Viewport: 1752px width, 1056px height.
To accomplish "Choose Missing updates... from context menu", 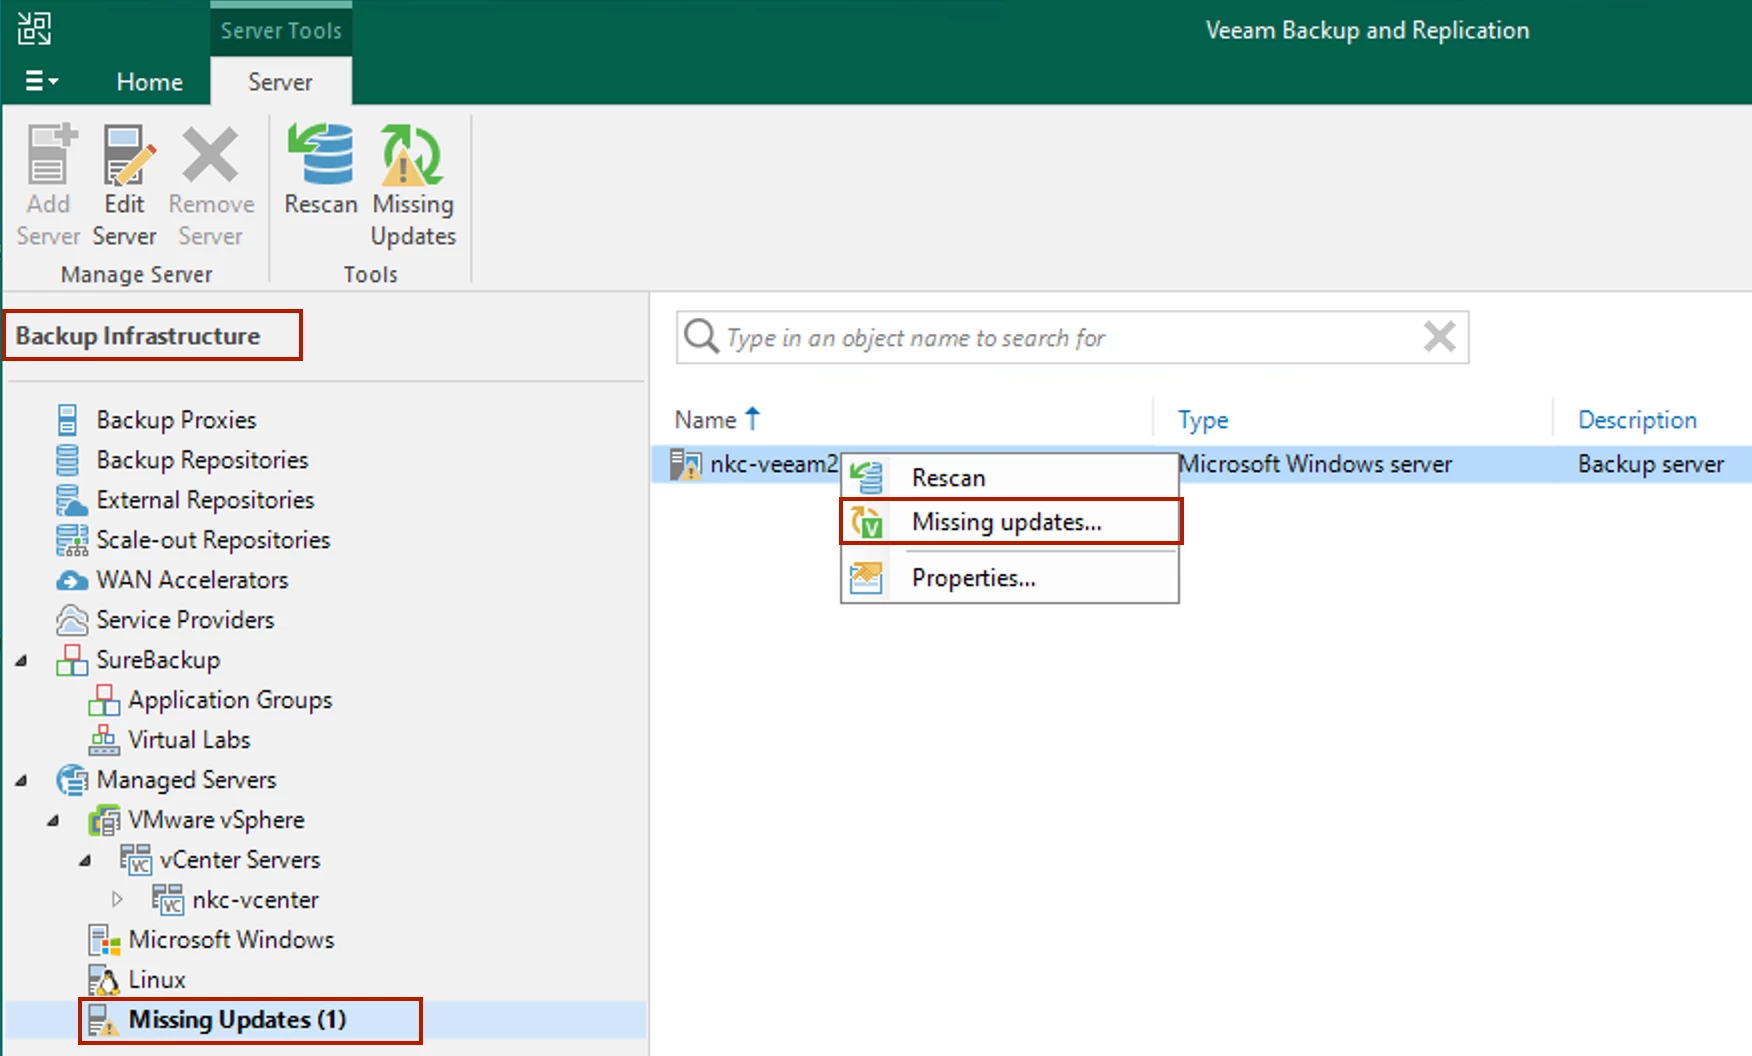I will (1010, 522).
